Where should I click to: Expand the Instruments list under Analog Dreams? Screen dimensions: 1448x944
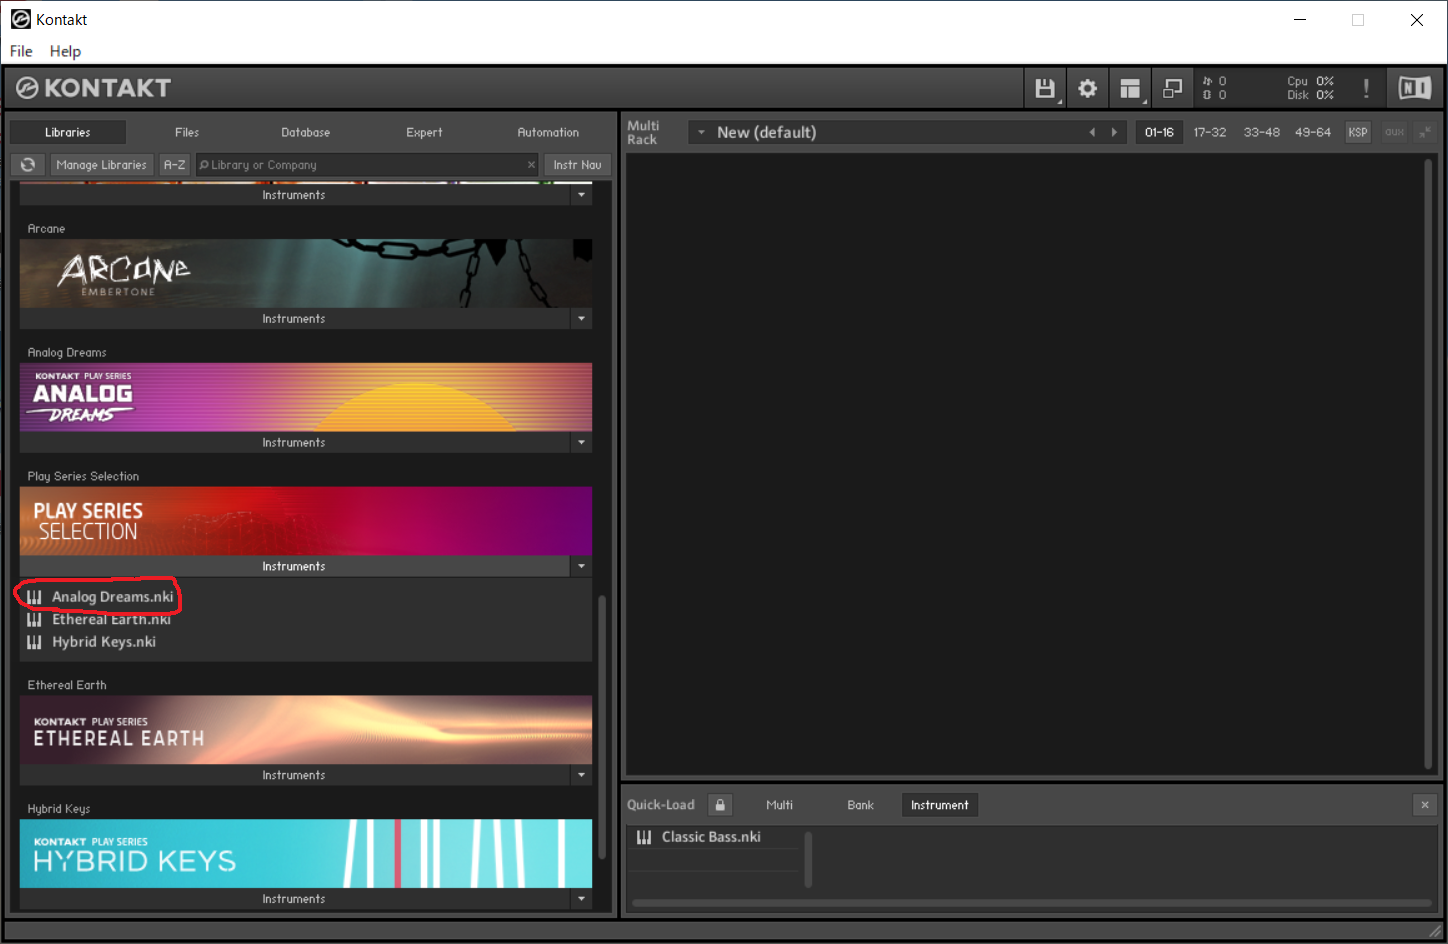[294, 443]
